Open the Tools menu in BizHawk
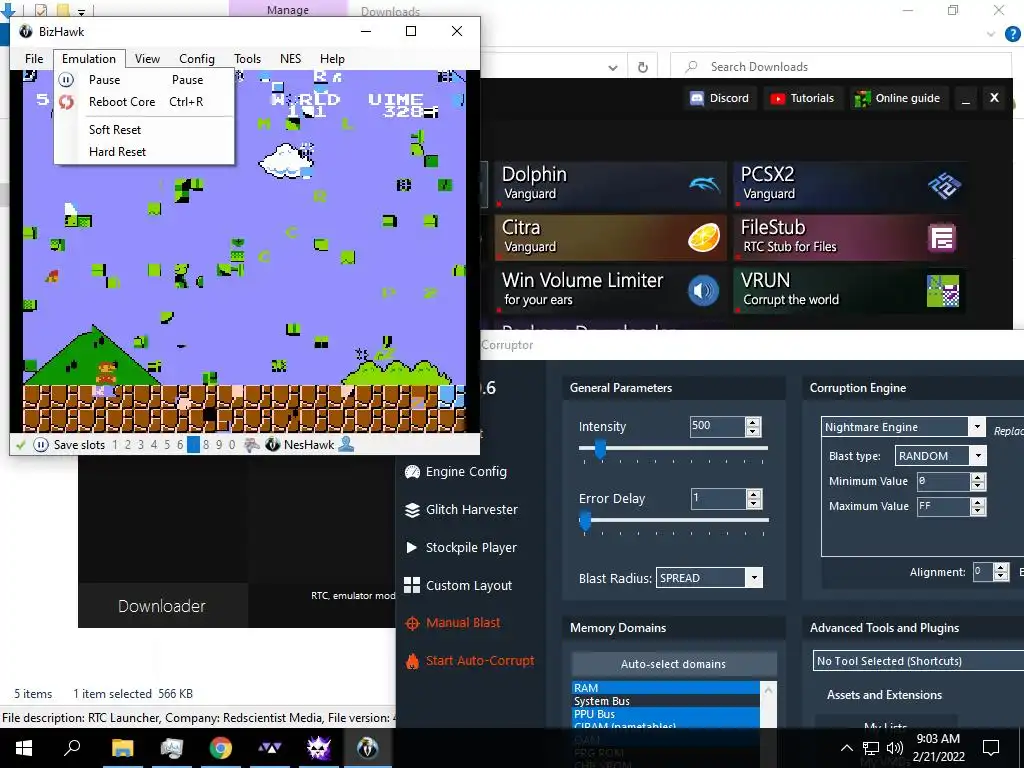 tap(248, 59)
